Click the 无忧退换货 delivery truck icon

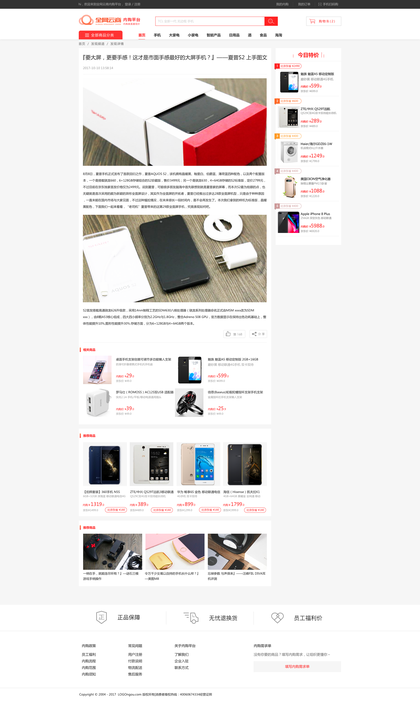point(191,617)
